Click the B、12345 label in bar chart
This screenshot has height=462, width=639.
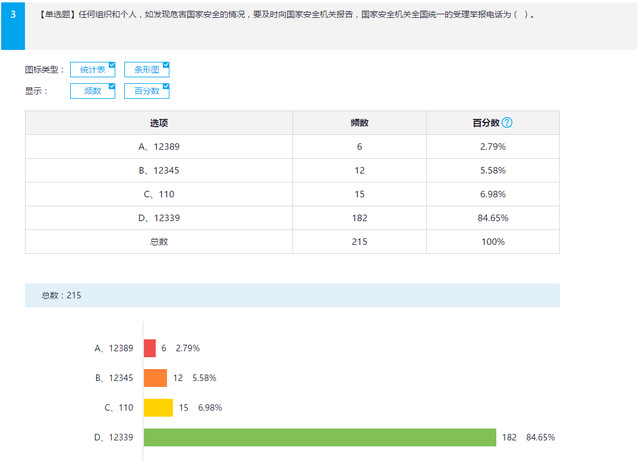[x=114, y=378]
